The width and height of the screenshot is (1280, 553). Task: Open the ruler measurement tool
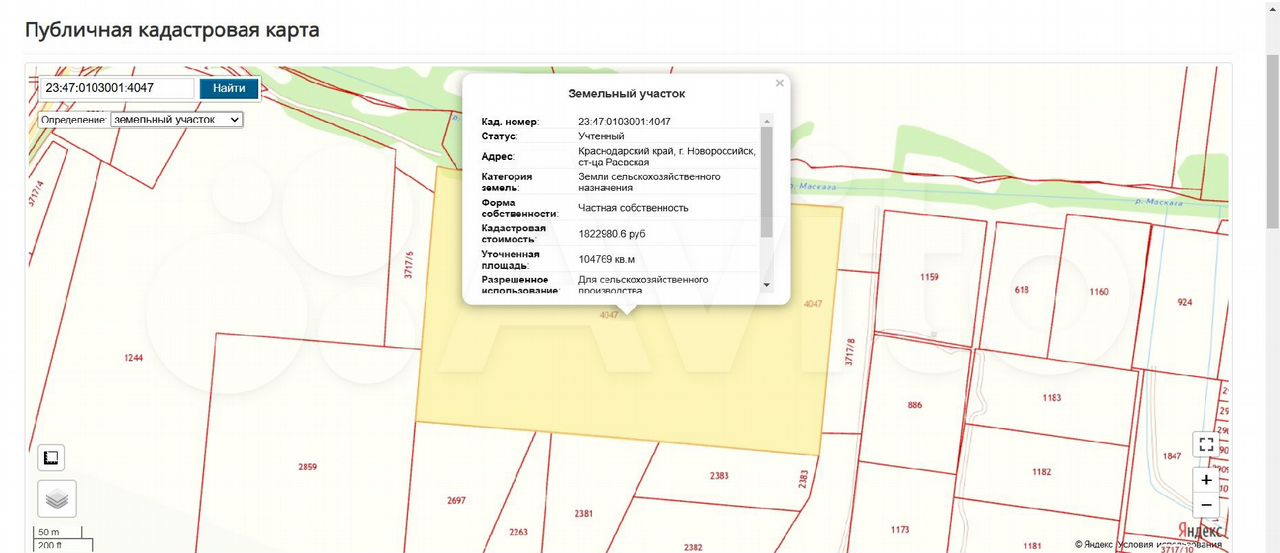click(51, 458)
